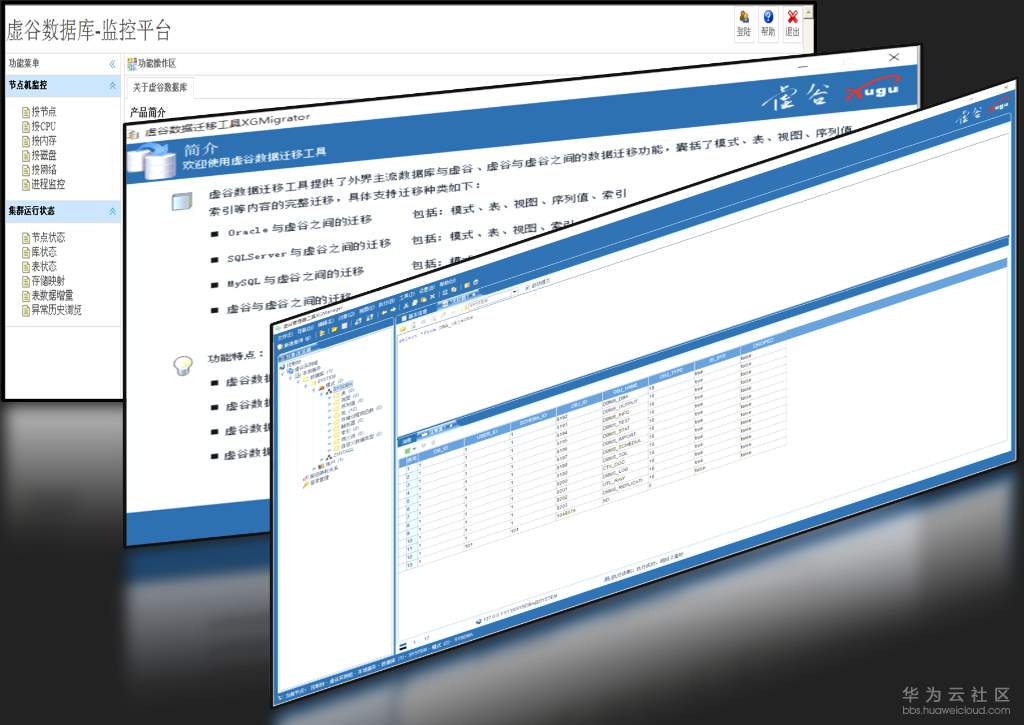Collapse the 功能菜单 sidebar with double-chevron
The height and width of the screenshot is (725, 1024).
pos(112,64)
